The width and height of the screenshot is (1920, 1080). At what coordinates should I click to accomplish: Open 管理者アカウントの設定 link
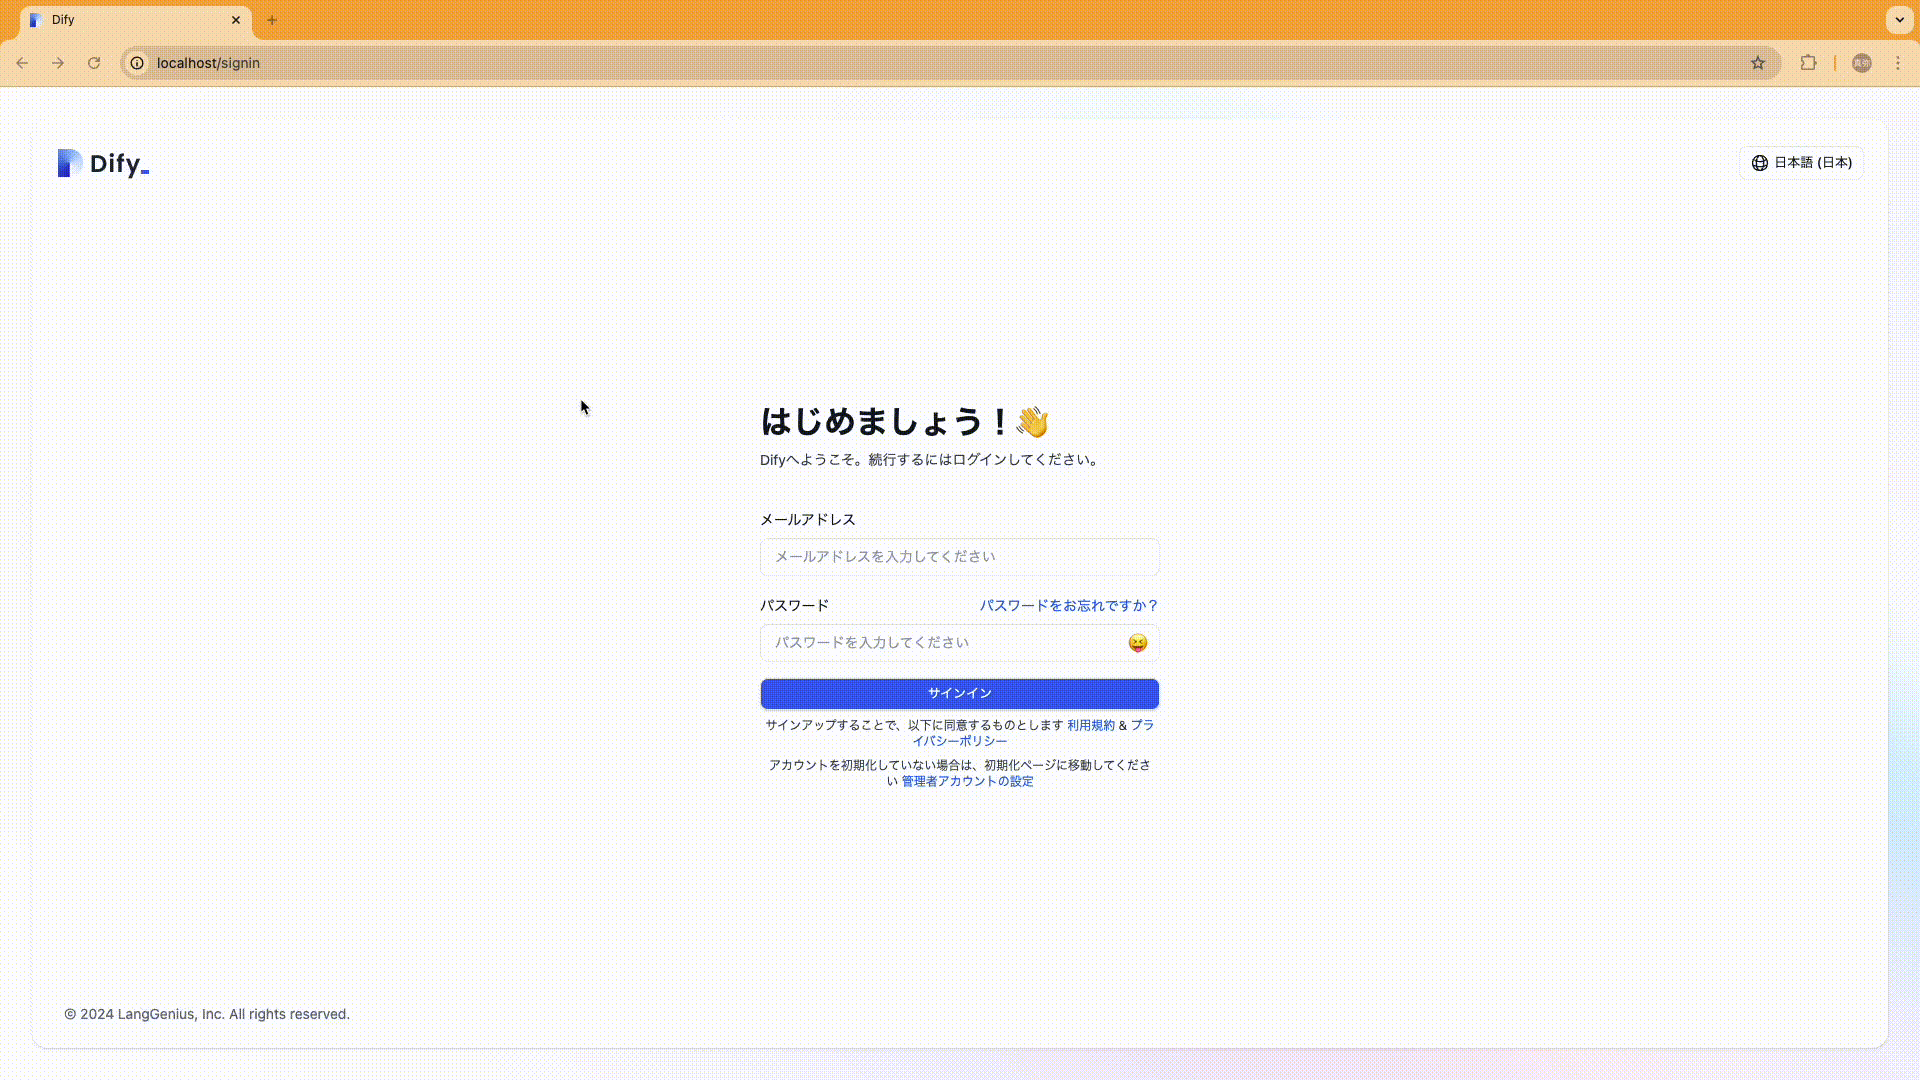(x=967, y=782)
